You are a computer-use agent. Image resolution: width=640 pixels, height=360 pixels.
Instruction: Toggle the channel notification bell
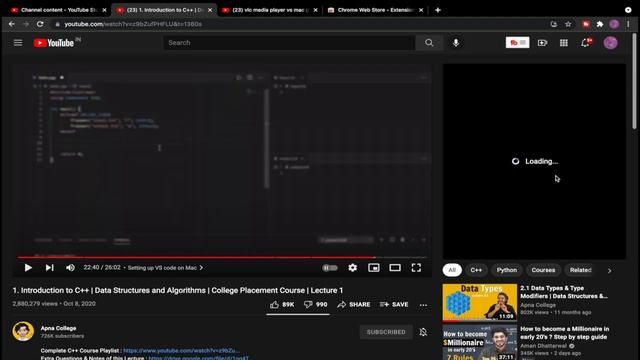pyautogui.click(x=423, y=332)
